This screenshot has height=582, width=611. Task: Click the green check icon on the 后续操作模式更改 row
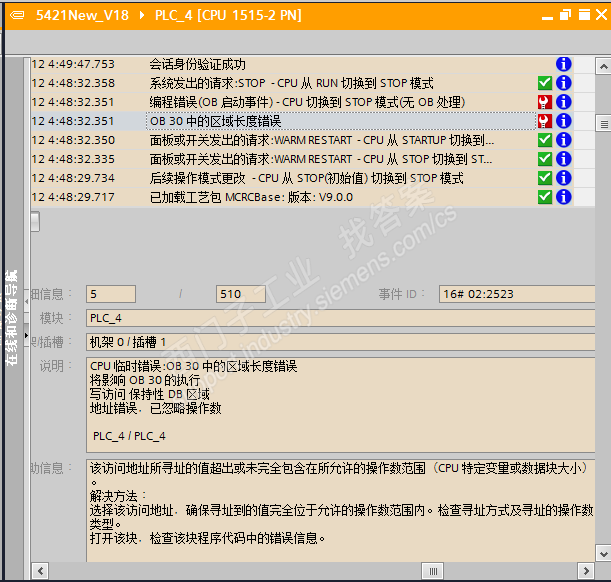(x=545, y=178)
